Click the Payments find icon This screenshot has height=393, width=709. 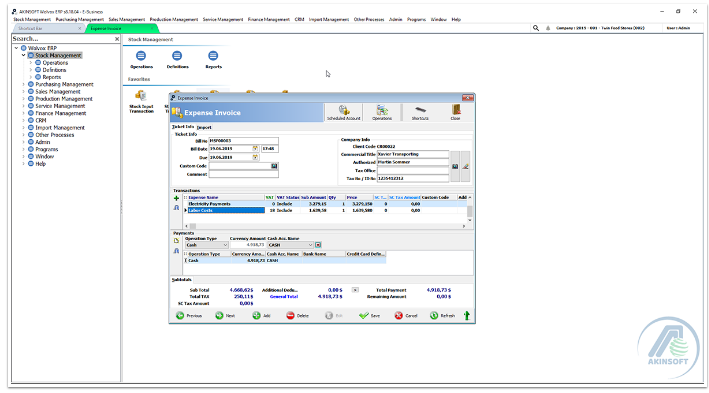(176, 251)
